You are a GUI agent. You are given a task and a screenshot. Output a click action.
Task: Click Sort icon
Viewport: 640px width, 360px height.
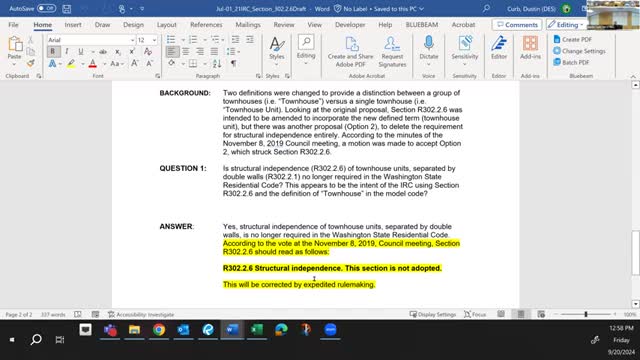pos(217,63)
